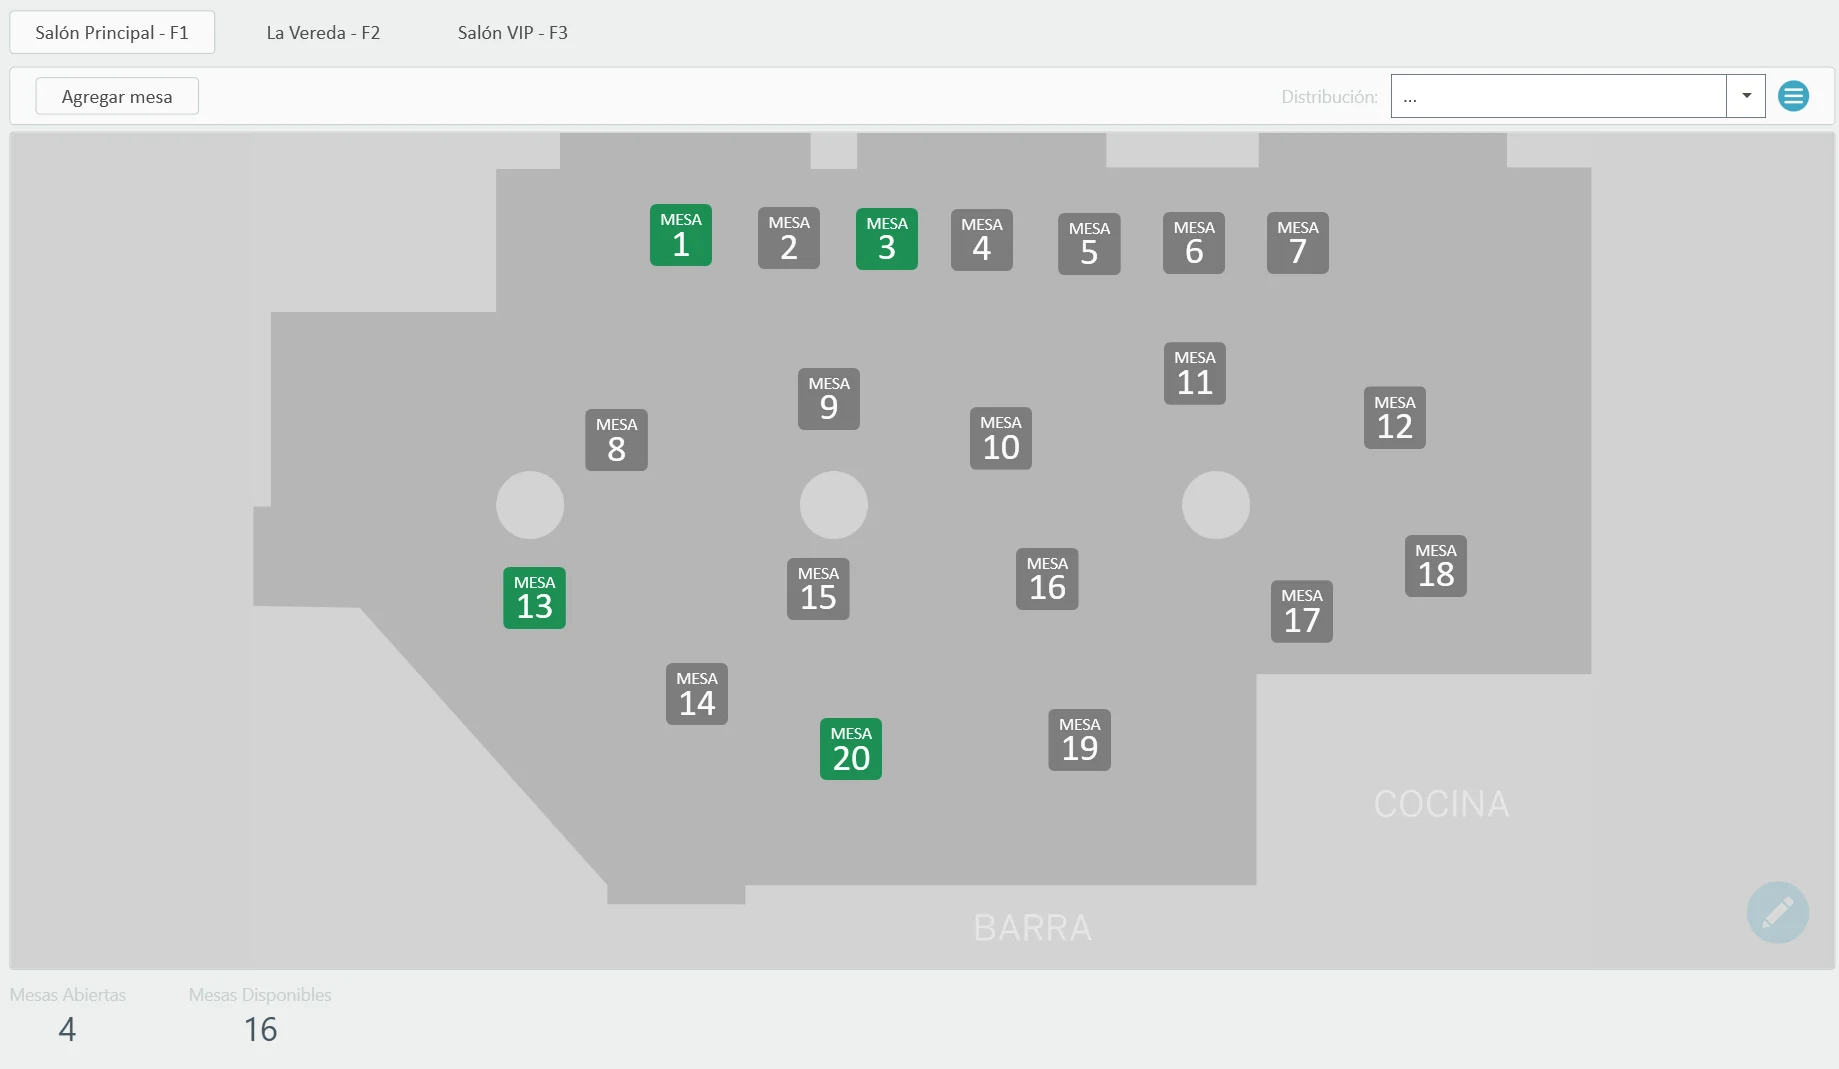Select the green Mesa 1 table
Image resolution: width=1839 pixels, height=1069 pixels.
pyautogui.click(x=681, y=235)
